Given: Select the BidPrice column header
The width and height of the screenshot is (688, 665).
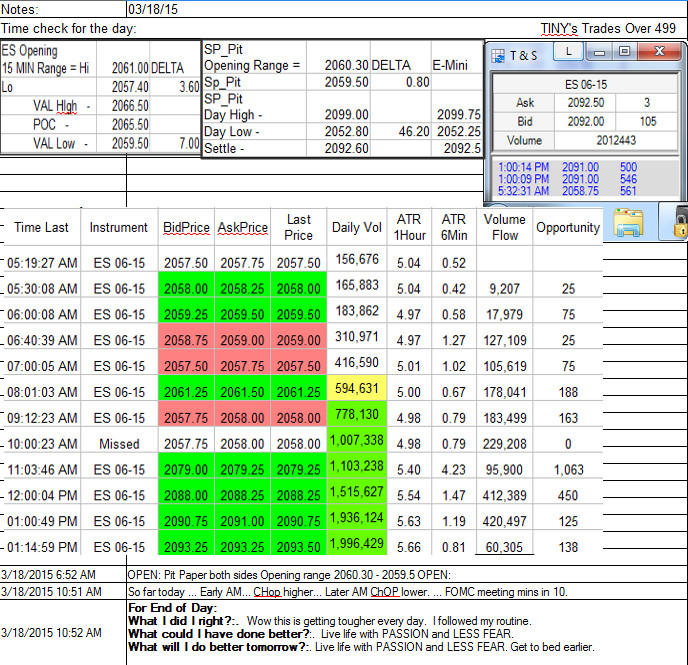Looking at the screenshot, I should click(x=186, y=227).
